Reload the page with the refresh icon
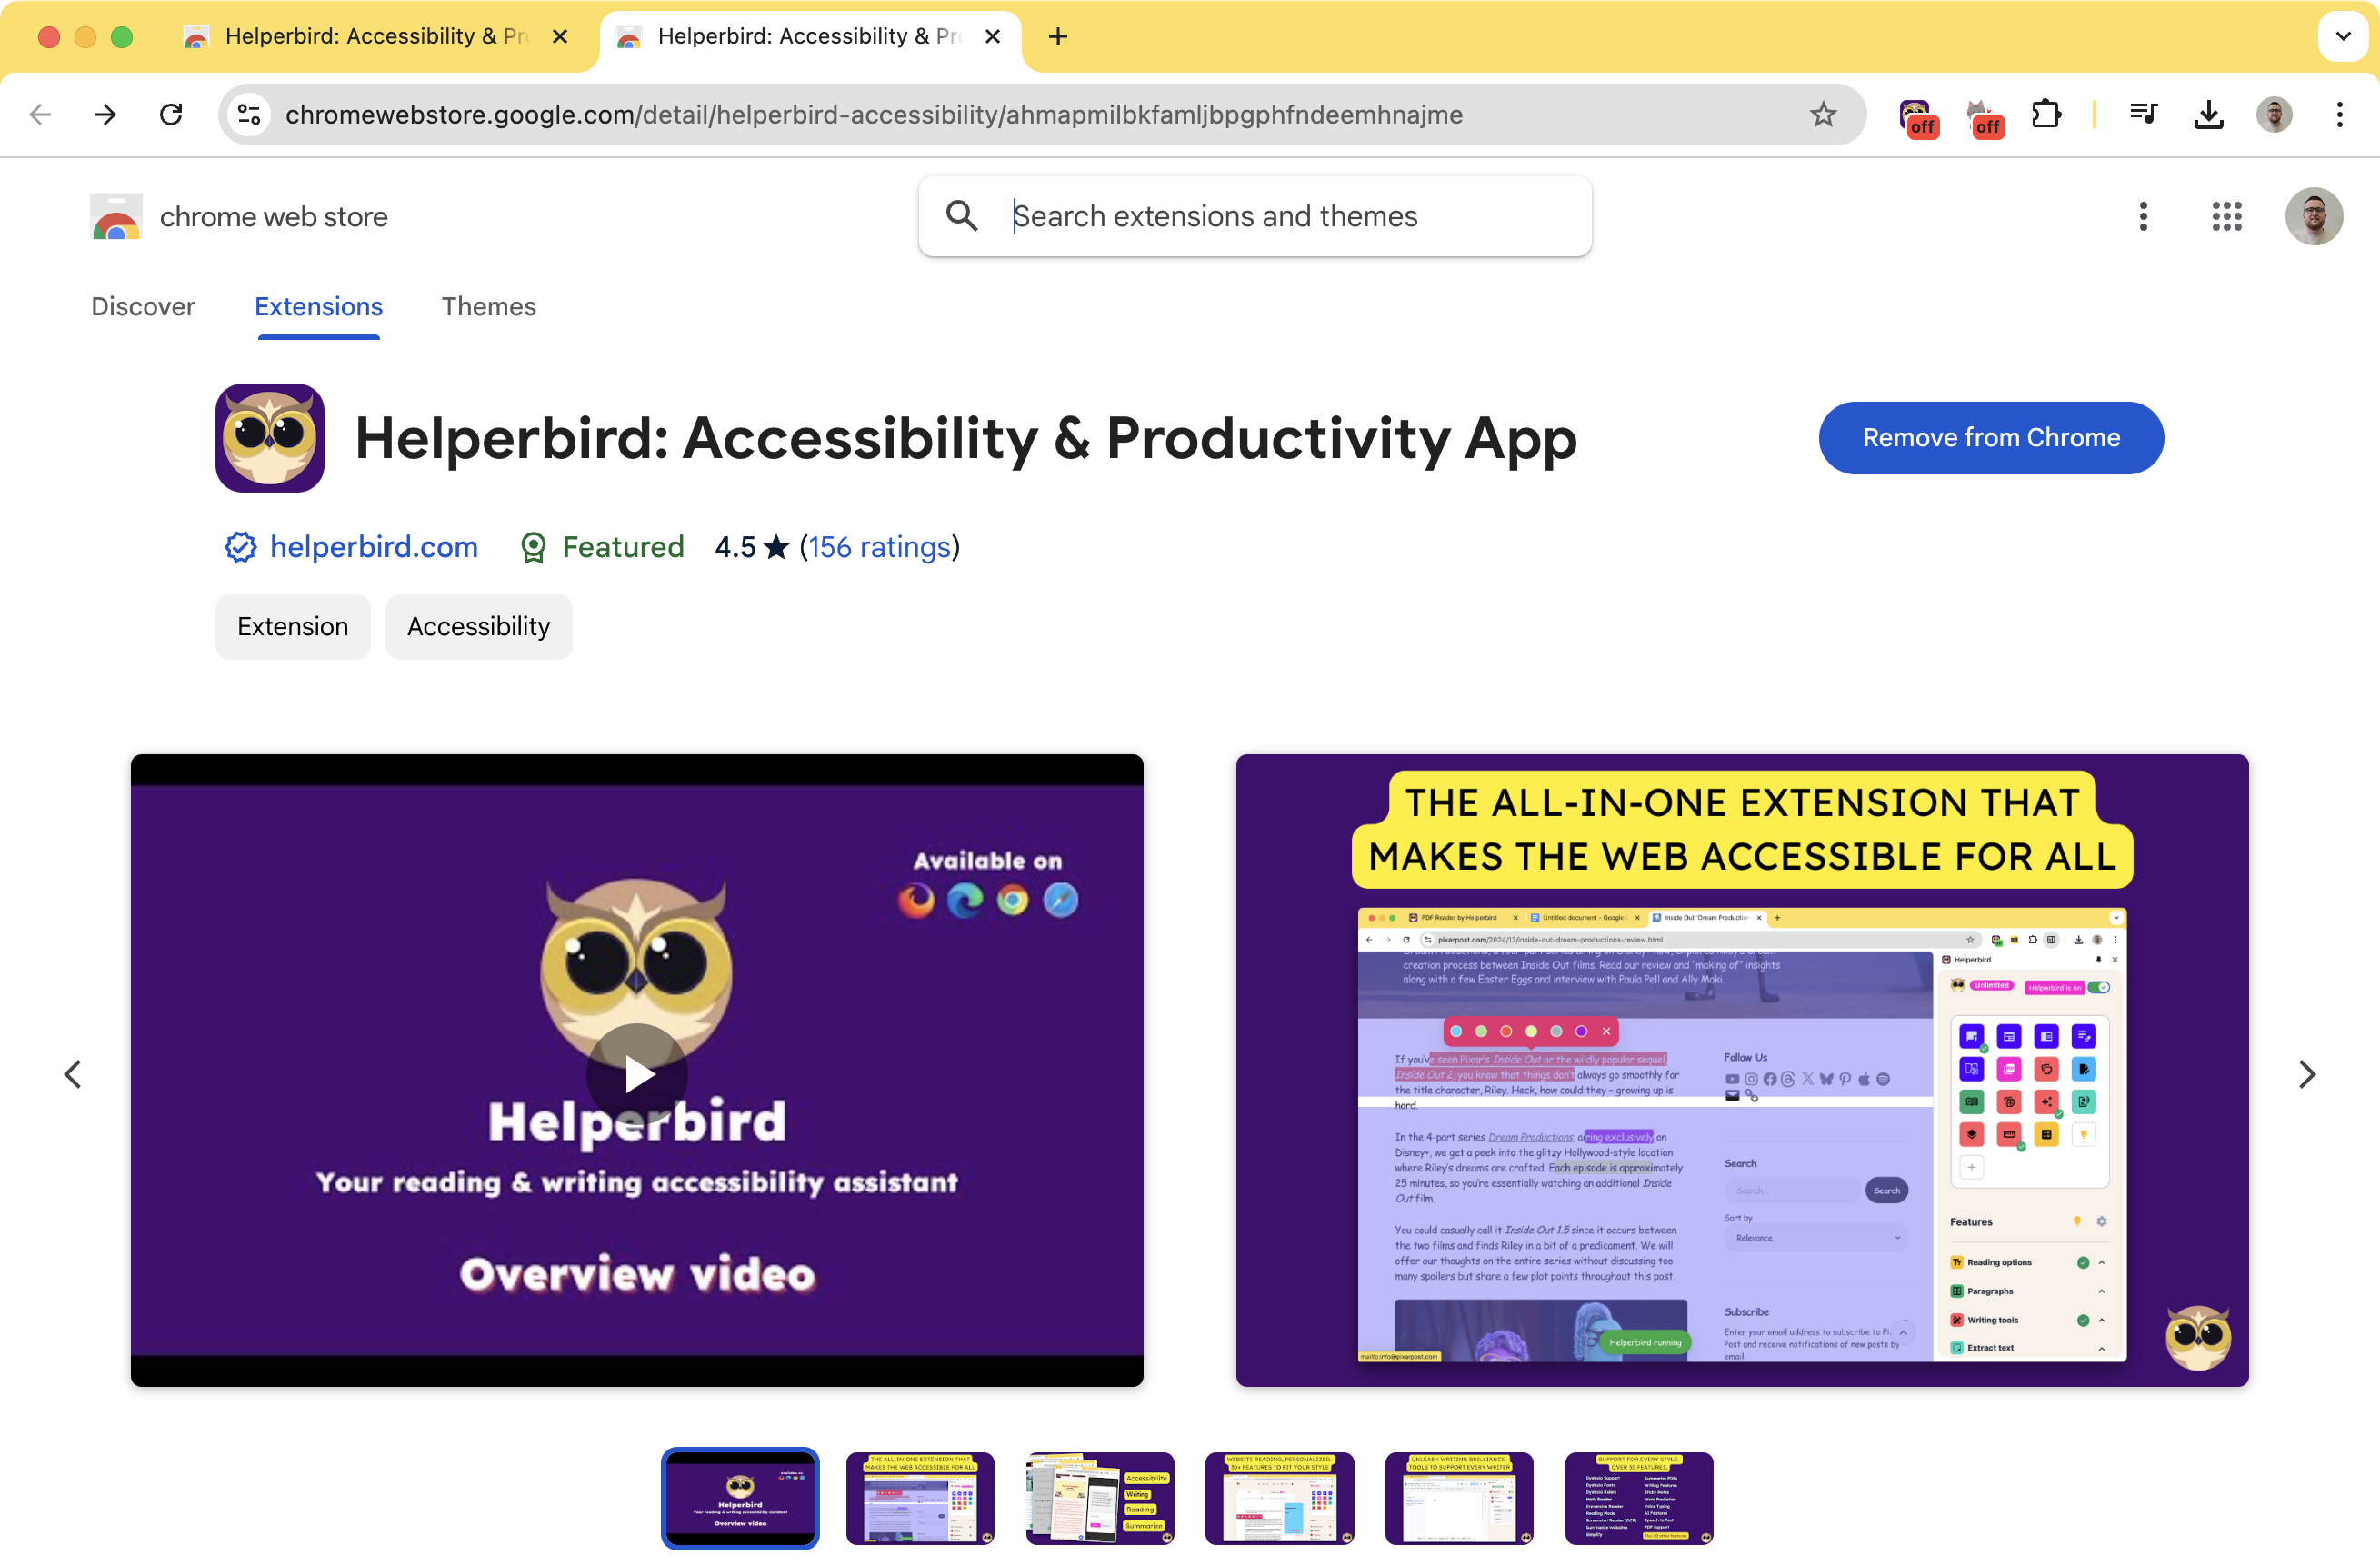This screenshot has width=2380, height=1565. (171, 115)
